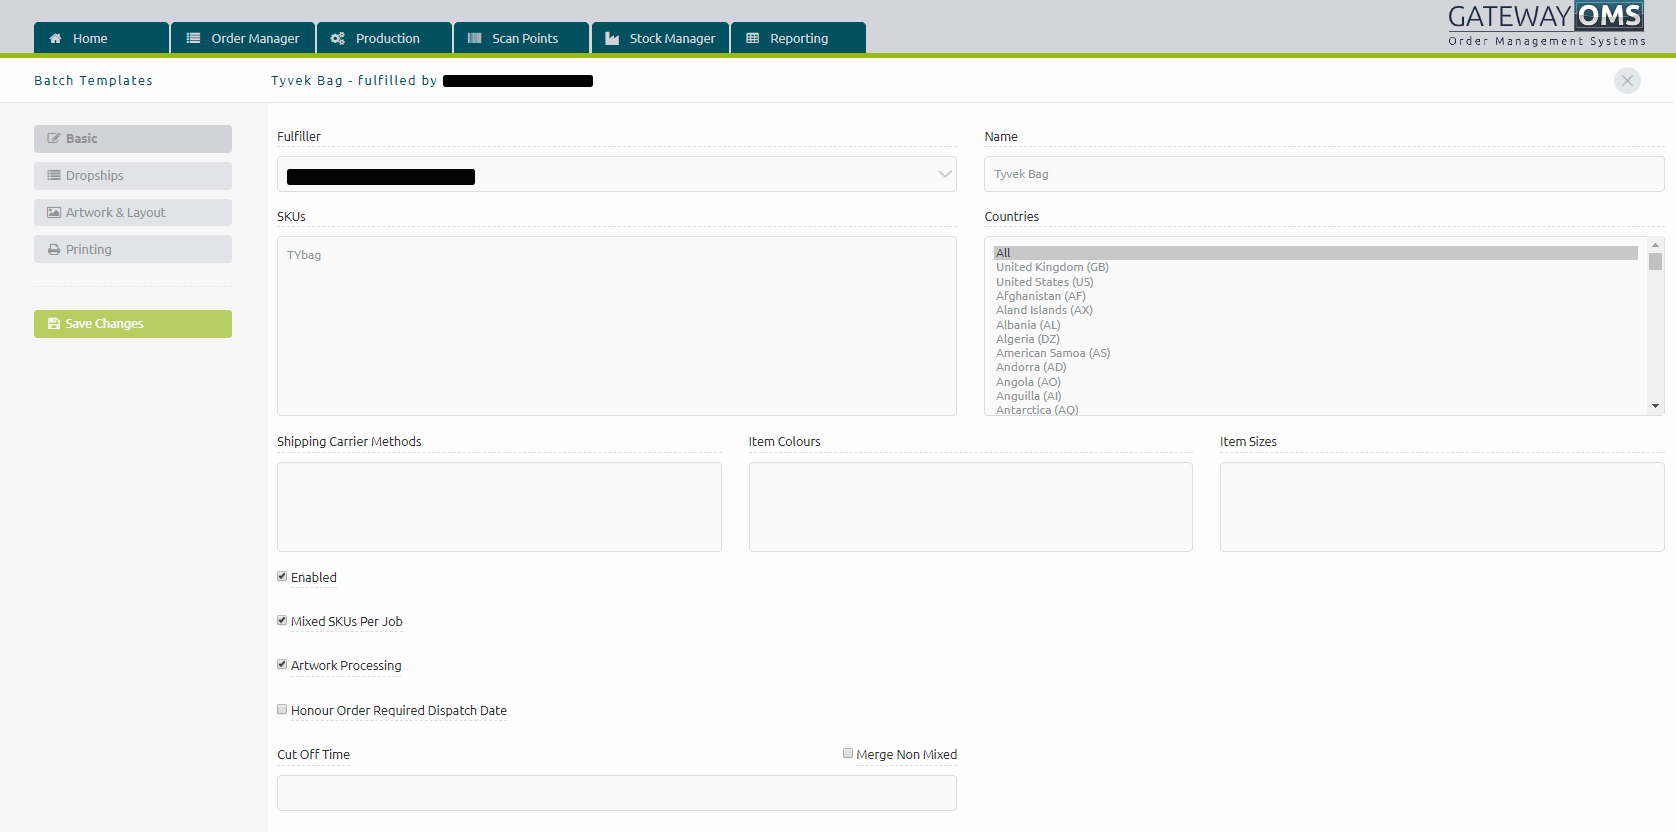Click the Reporting table icon
The width and height of the screenshot is (1676, 832).
point(753,39)
